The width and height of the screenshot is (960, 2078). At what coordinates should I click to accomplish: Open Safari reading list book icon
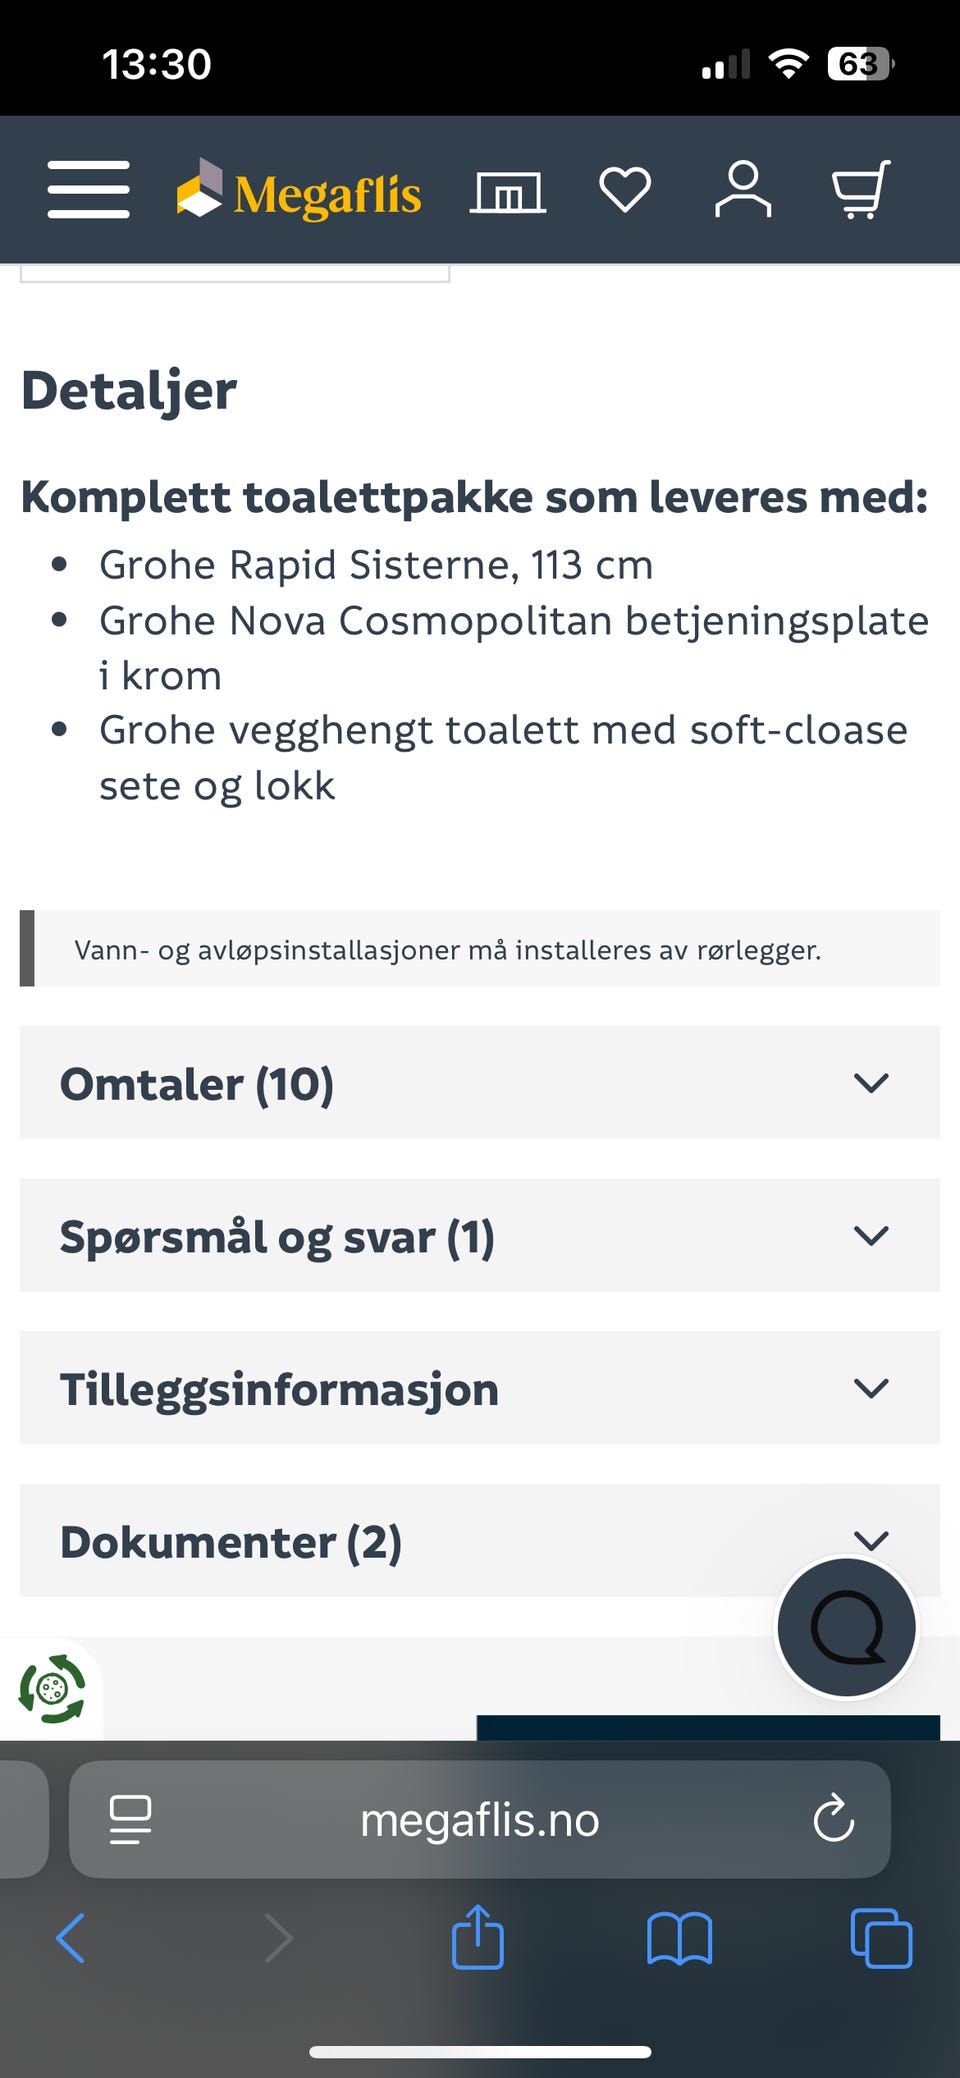[680, 1938]
